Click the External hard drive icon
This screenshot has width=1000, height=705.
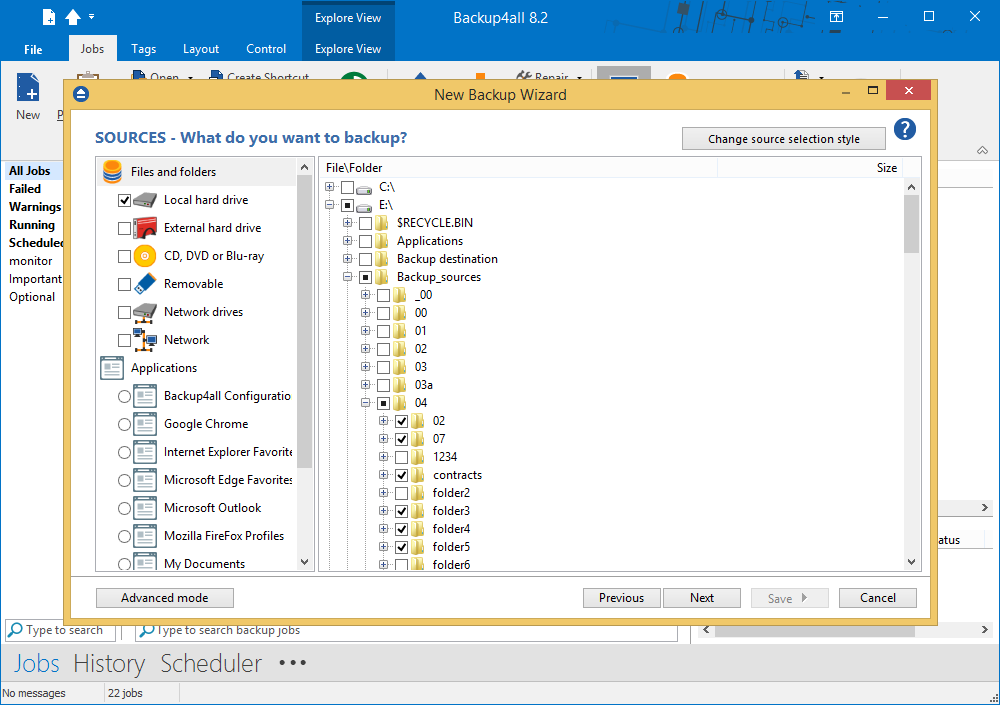click(145, 228)
